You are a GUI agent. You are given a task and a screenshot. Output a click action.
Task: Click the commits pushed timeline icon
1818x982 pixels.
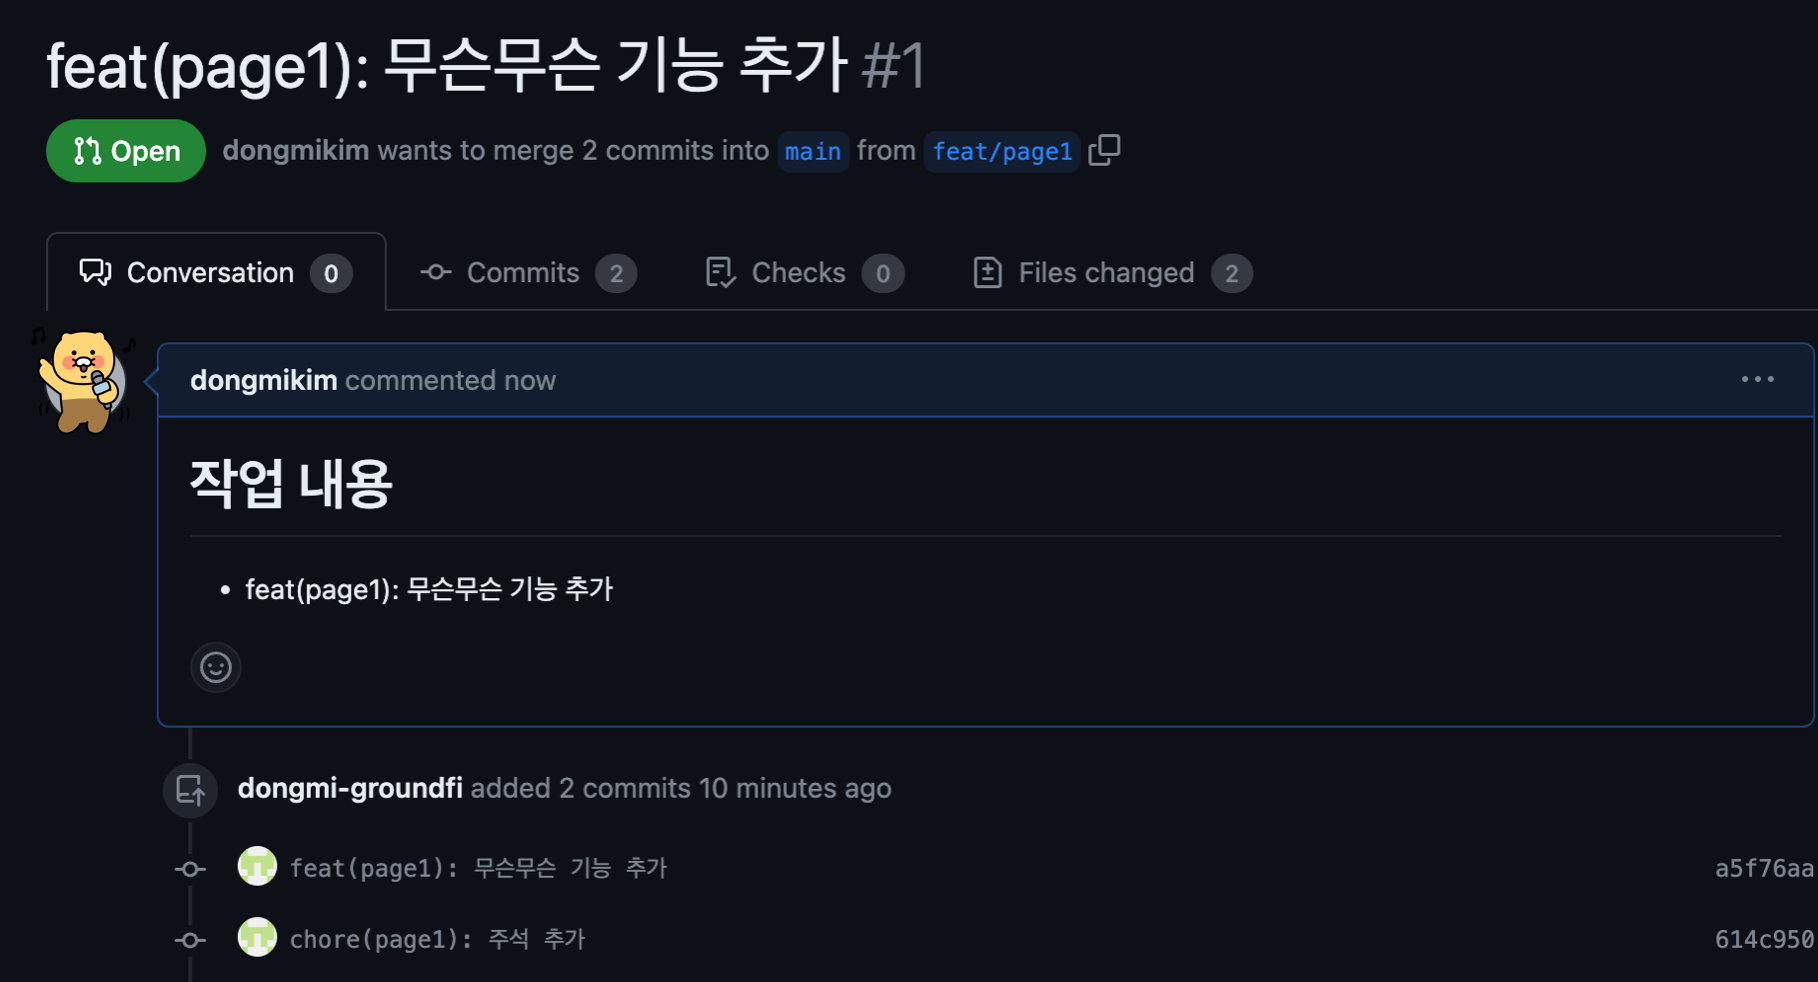[190, 790]
